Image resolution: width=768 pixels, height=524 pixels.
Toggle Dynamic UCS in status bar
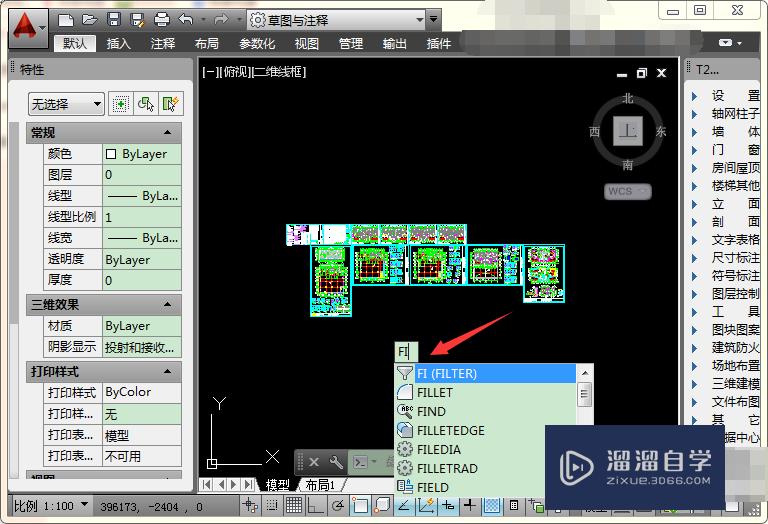(426, 505)
